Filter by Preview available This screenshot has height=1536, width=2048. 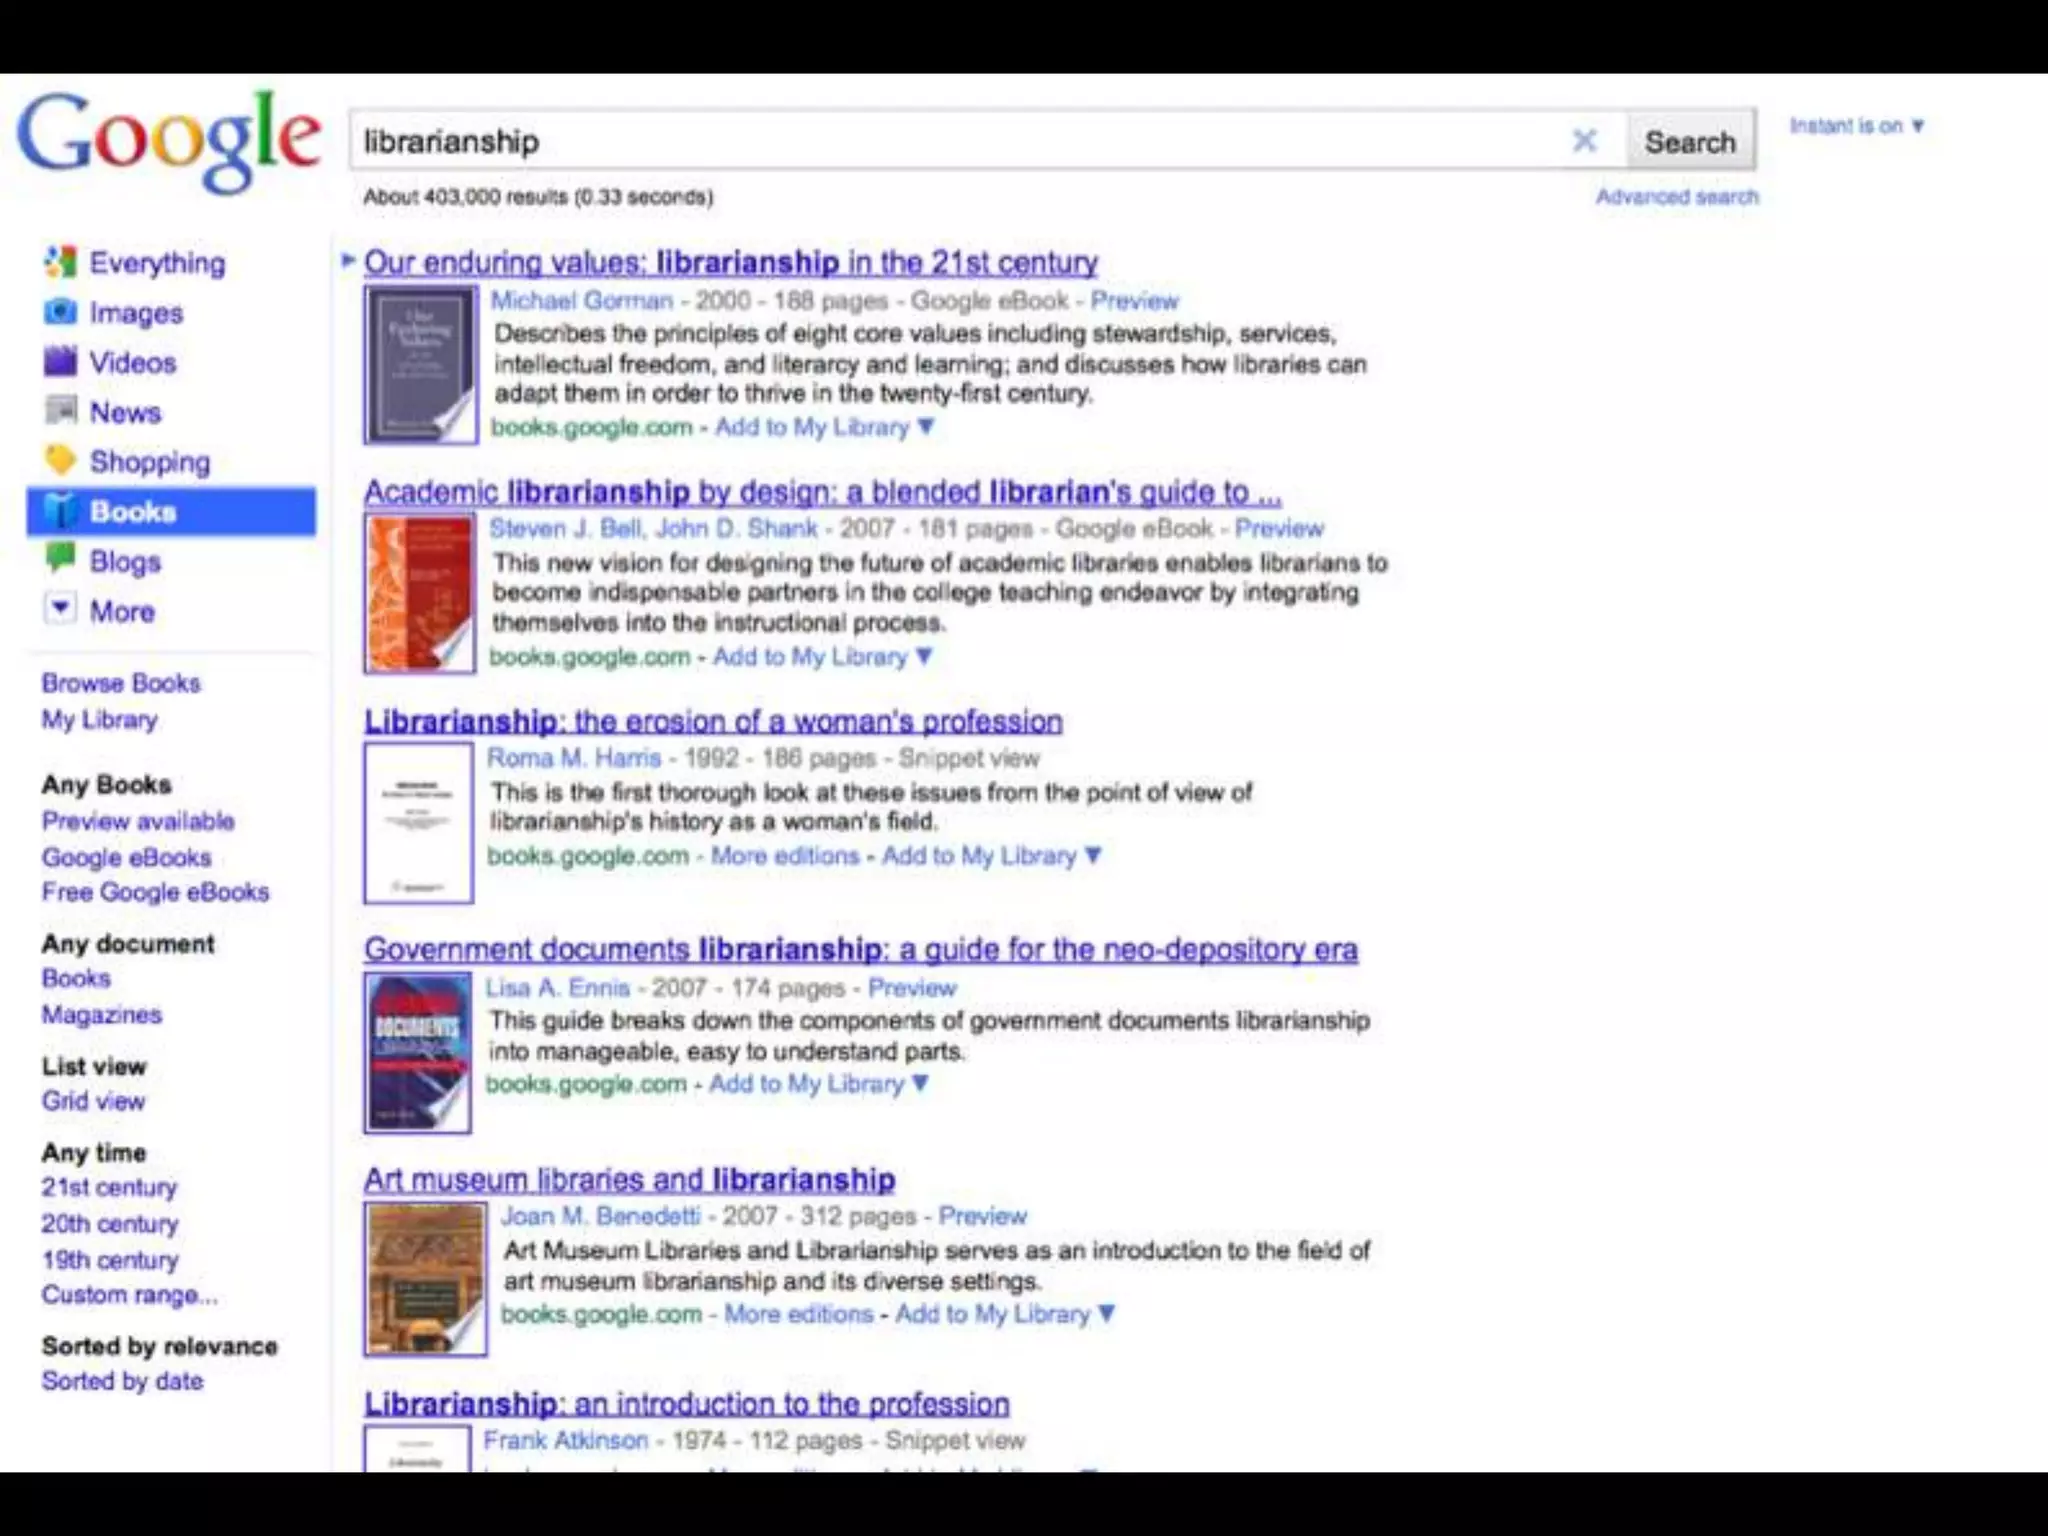pos(138,821)
